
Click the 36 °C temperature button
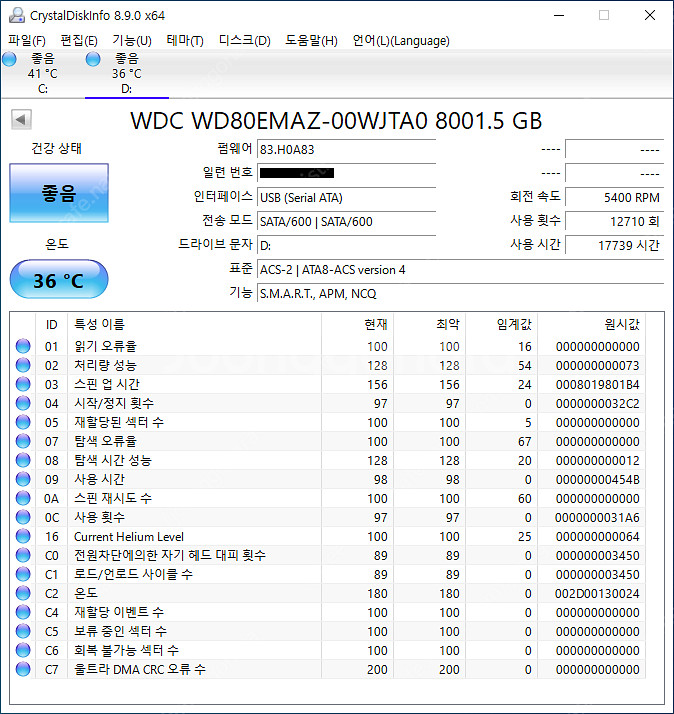[x=59, y=279]
